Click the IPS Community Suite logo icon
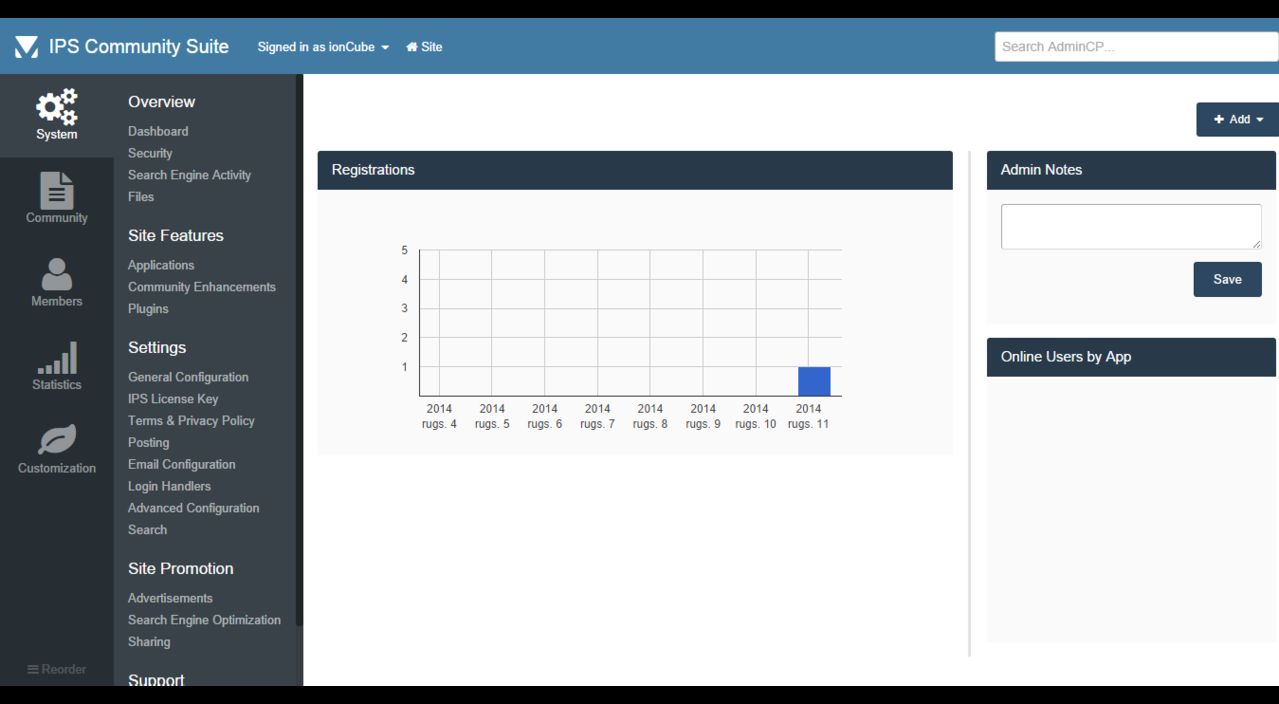1279x704 pixels. 26,47
